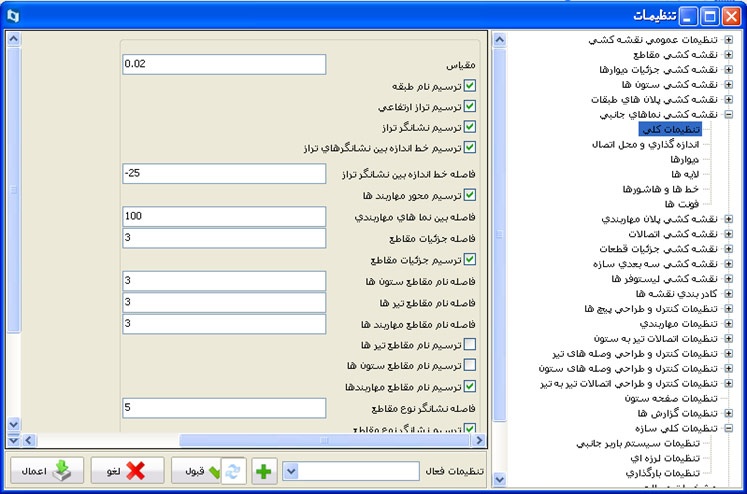Enable ترسیم نام مقاطع تیر ها checkbox

tap(470, 345)
